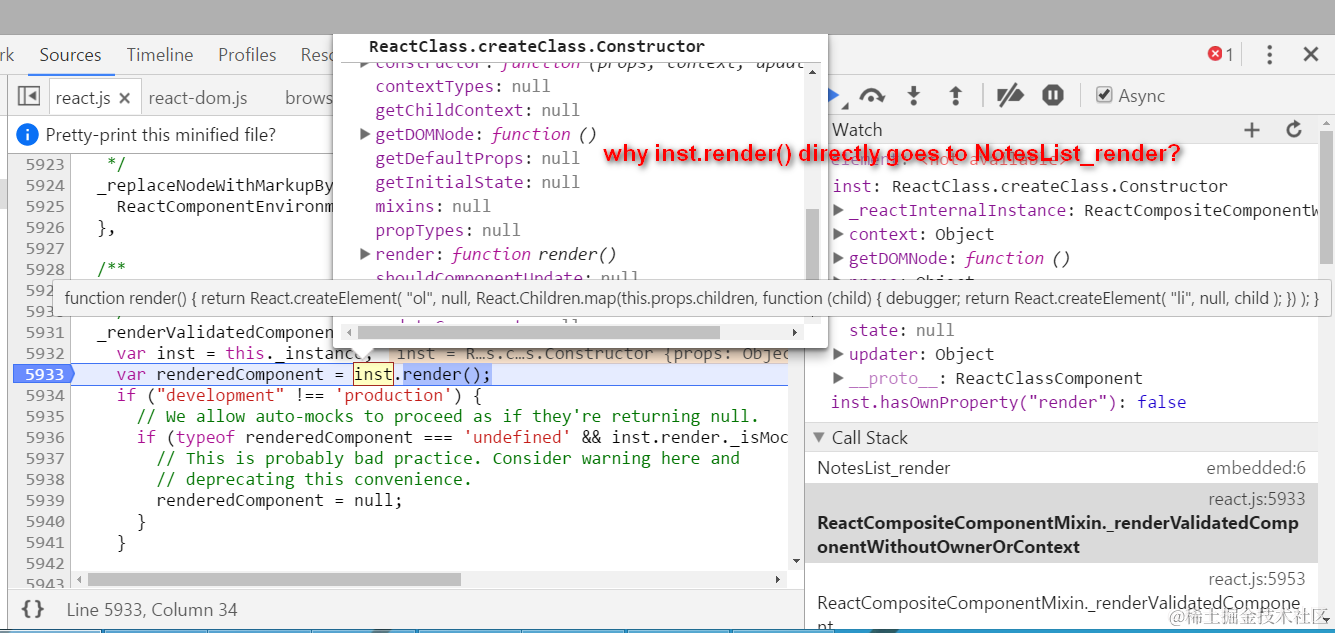Image resolution: width=1335 pixels, height=633 pixels.
Task: Select react.js:5933 call stack frame
Action: (x=1062, y=523)
